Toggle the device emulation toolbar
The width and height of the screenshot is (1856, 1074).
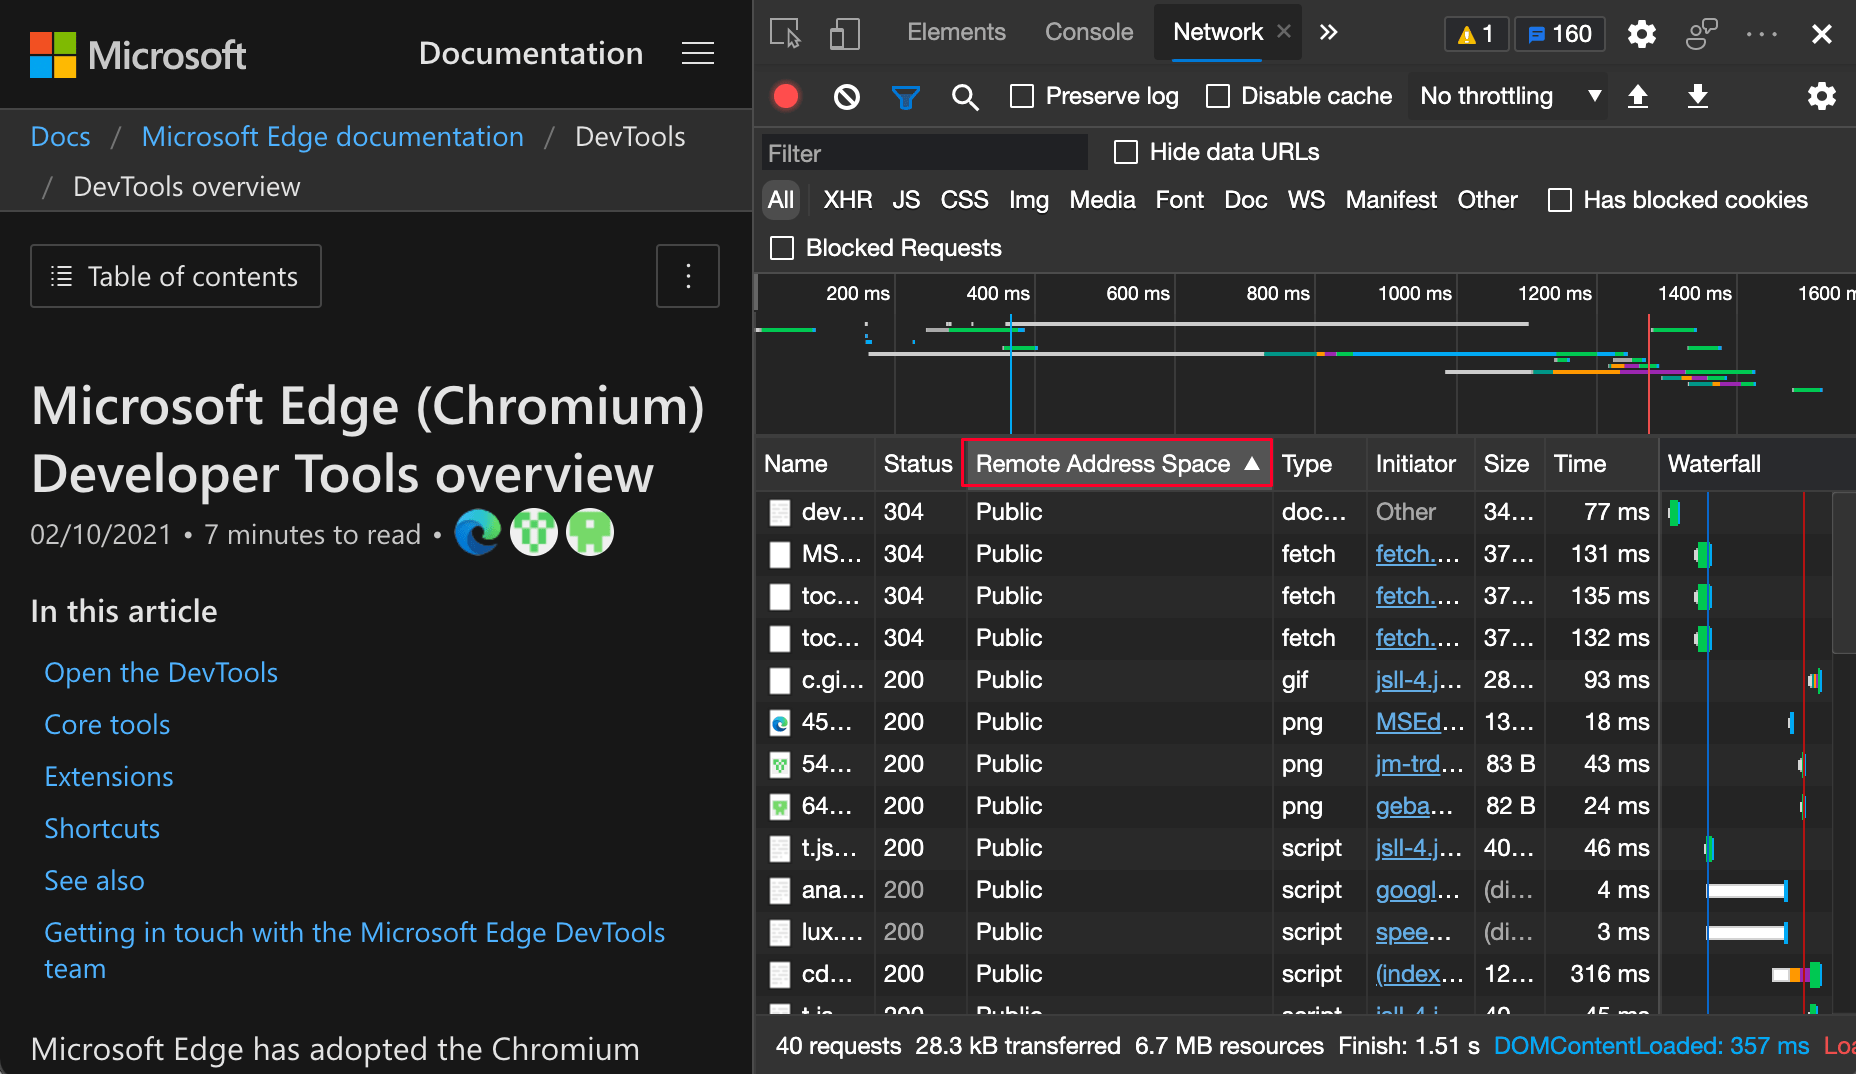tap(845, 32)
